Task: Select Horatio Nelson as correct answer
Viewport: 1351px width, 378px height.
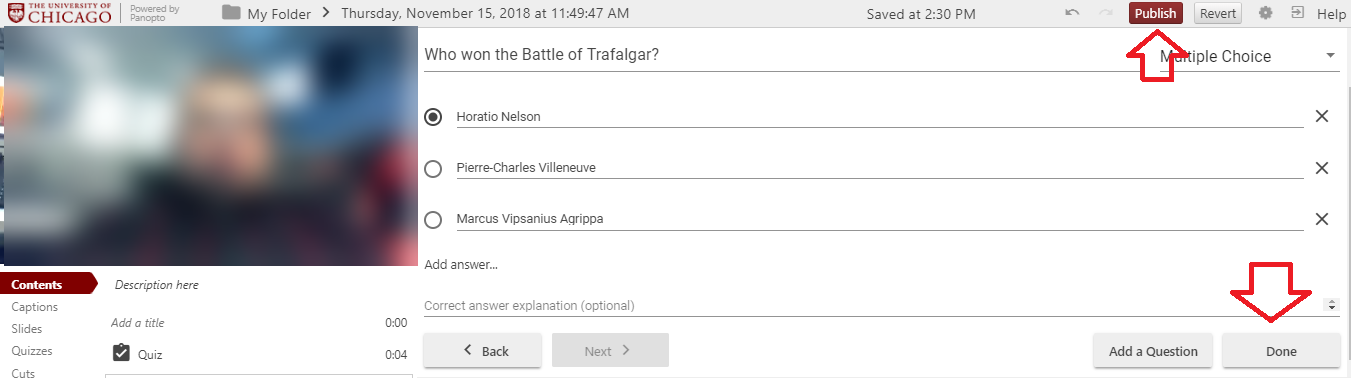Action: coord(433,117)
